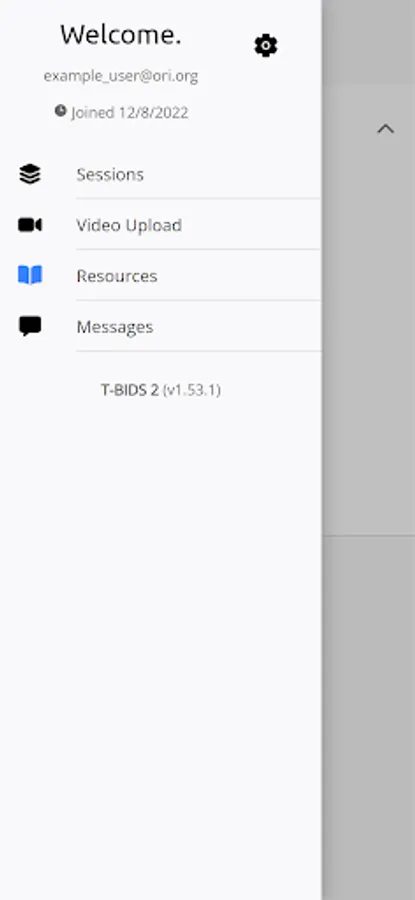Click the video camera icon
415x900 pixels.
[30, 225]
